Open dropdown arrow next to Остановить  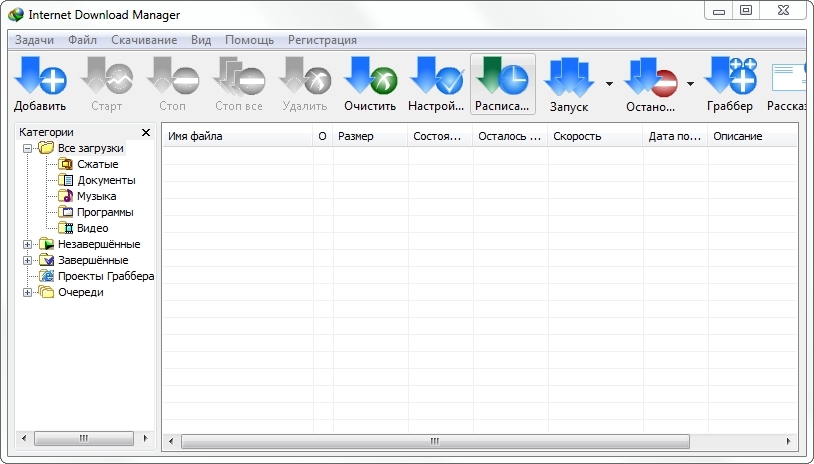690,84
